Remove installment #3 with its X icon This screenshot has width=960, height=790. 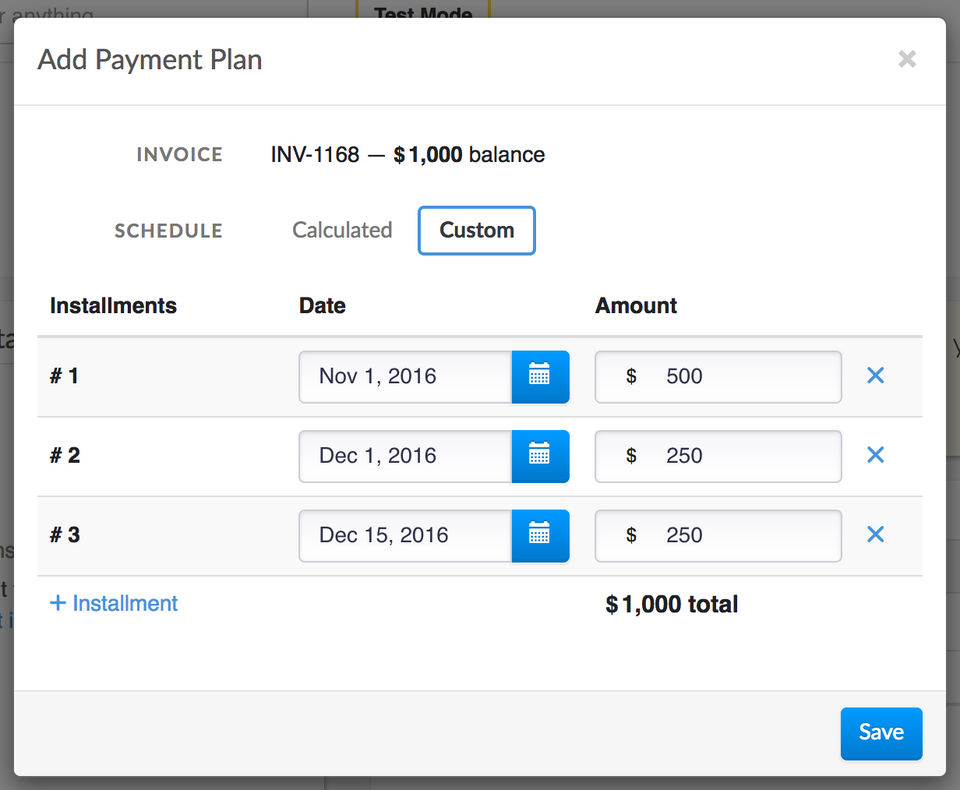(x=875, y=535)
